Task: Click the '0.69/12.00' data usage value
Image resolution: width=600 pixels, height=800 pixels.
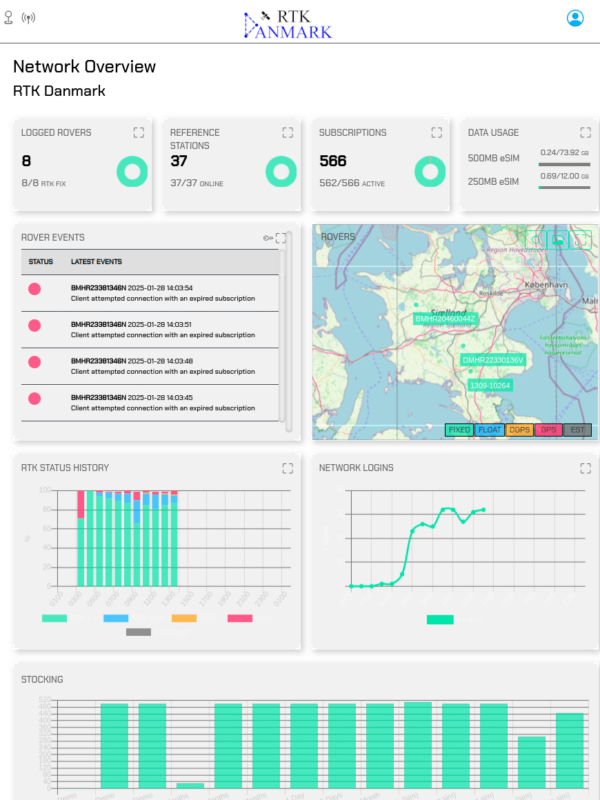Action: point(564,176)
